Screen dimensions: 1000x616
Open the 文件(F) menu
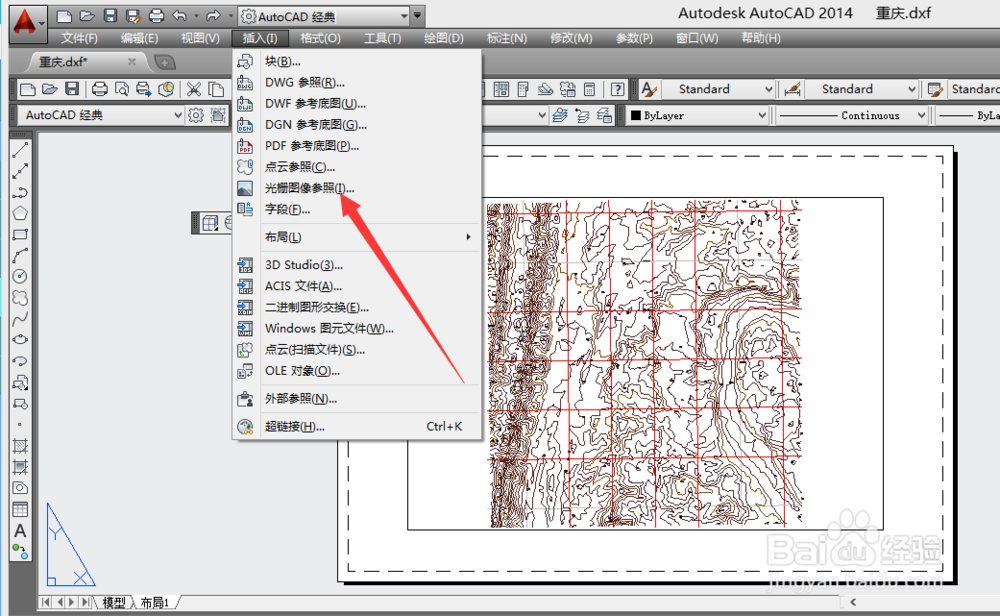pyautogui.click(x=79, y=38)
